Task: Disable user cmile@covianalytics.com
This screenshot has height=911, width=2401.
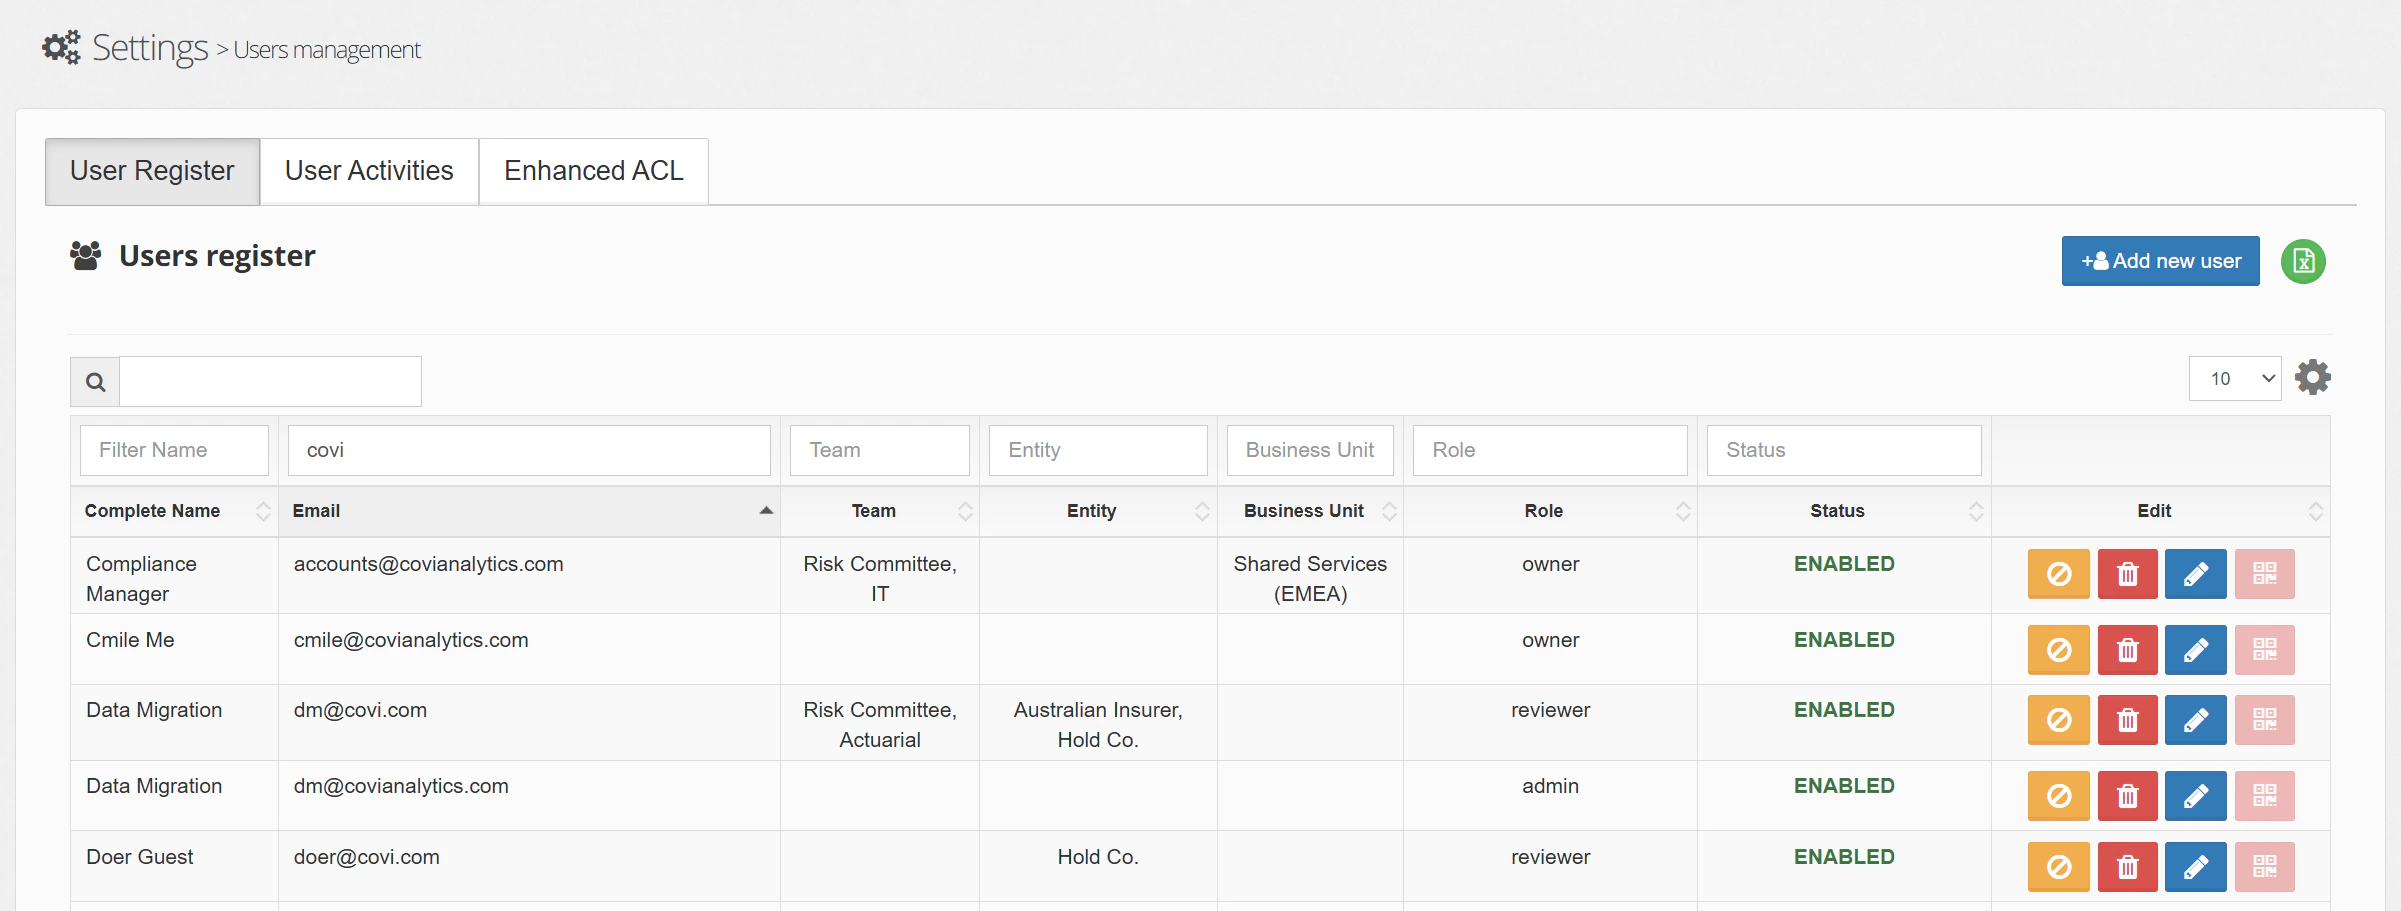Action: click(x=2059, y=650)
